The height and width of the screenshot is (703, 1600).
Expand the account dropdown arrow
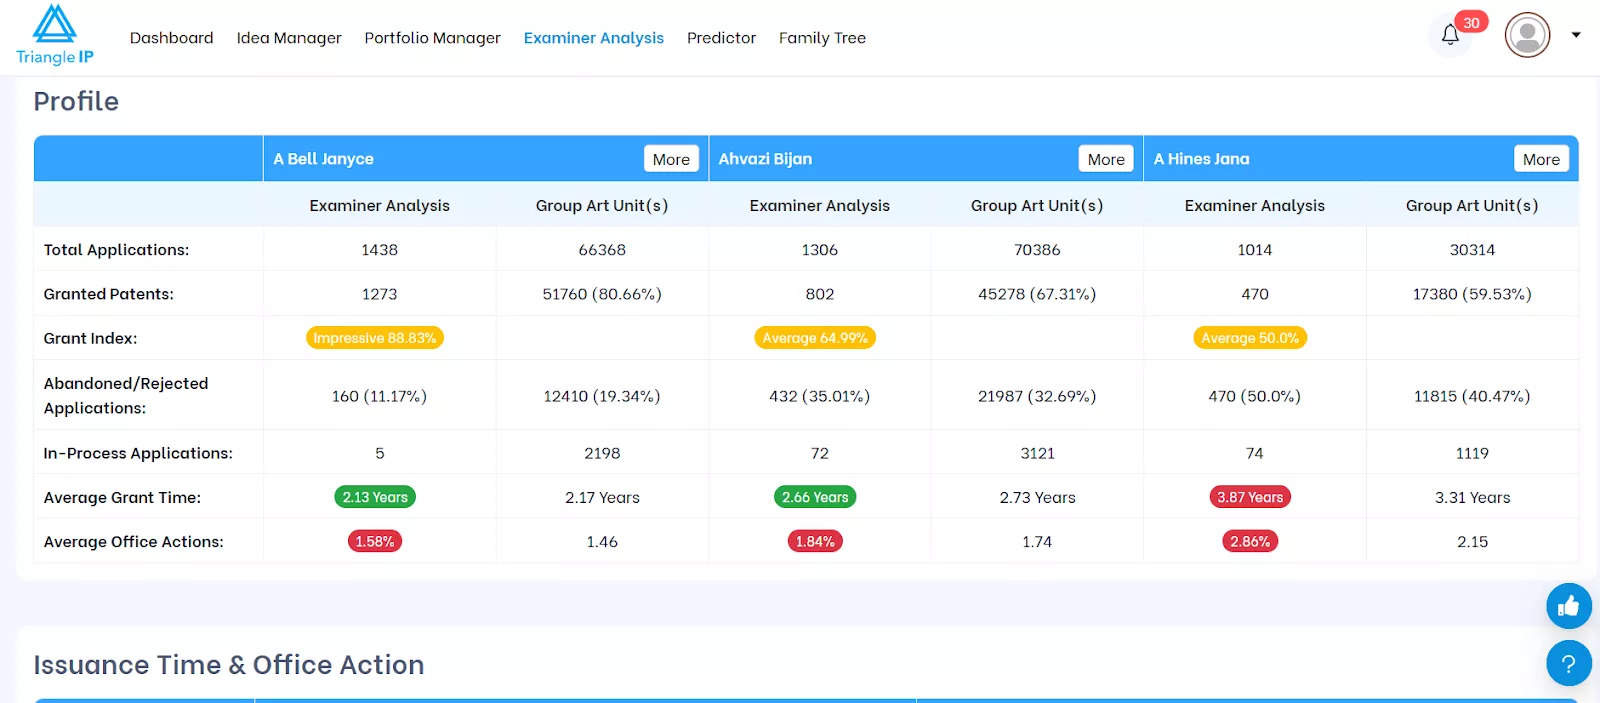(1576, 35)
